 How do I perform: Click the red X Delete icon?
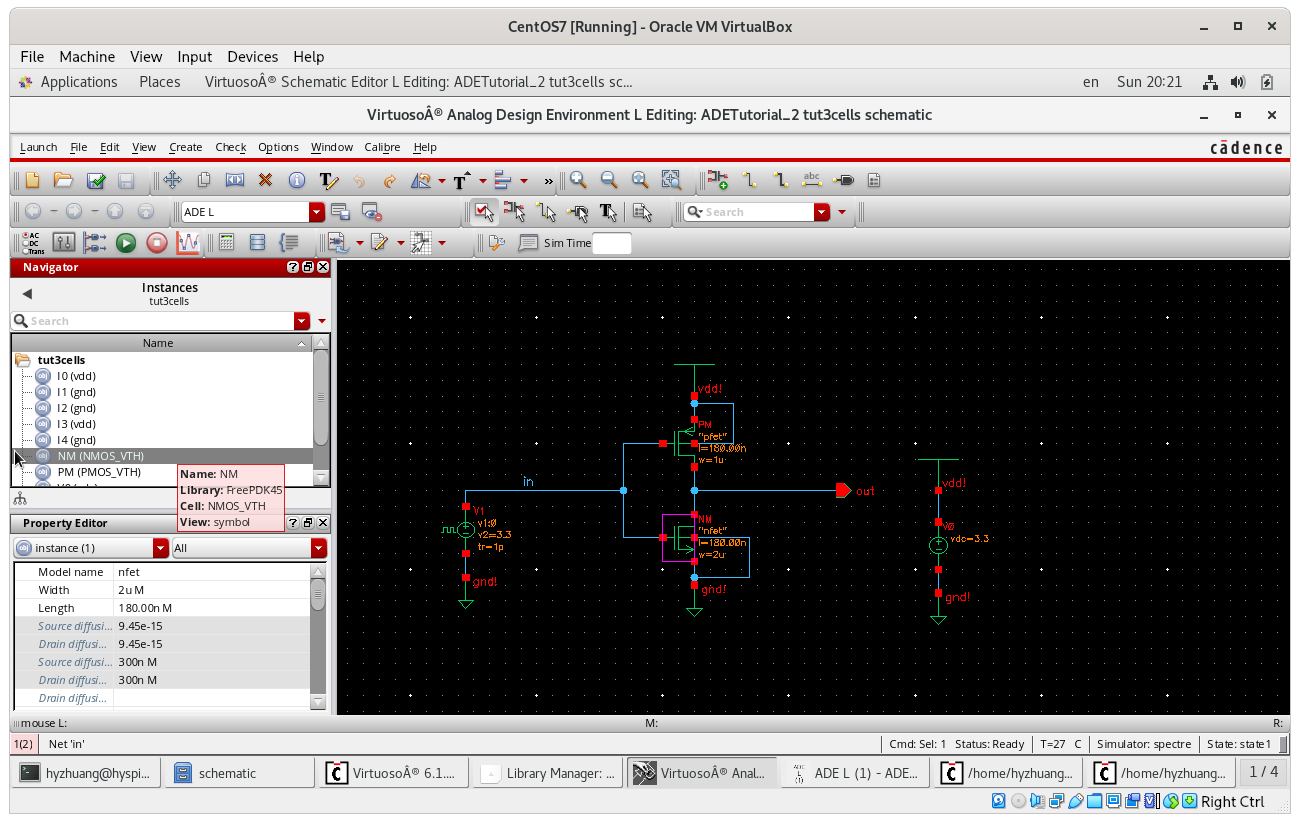click(x=265, y=181)
